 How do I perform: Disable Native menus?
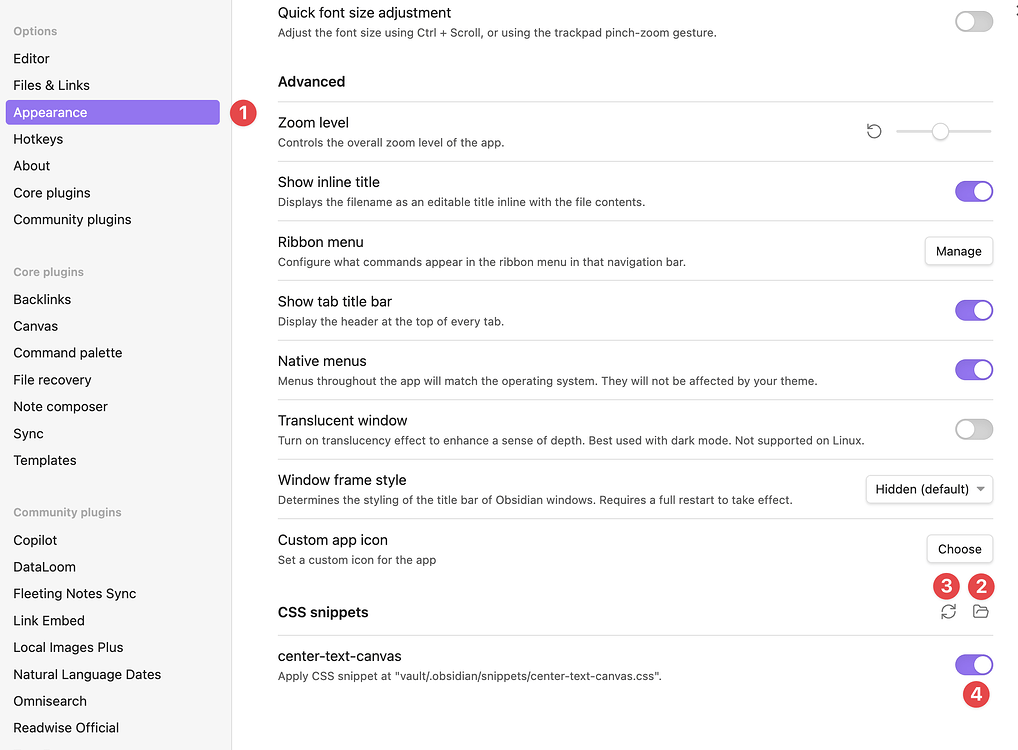(x=973, y=369)
